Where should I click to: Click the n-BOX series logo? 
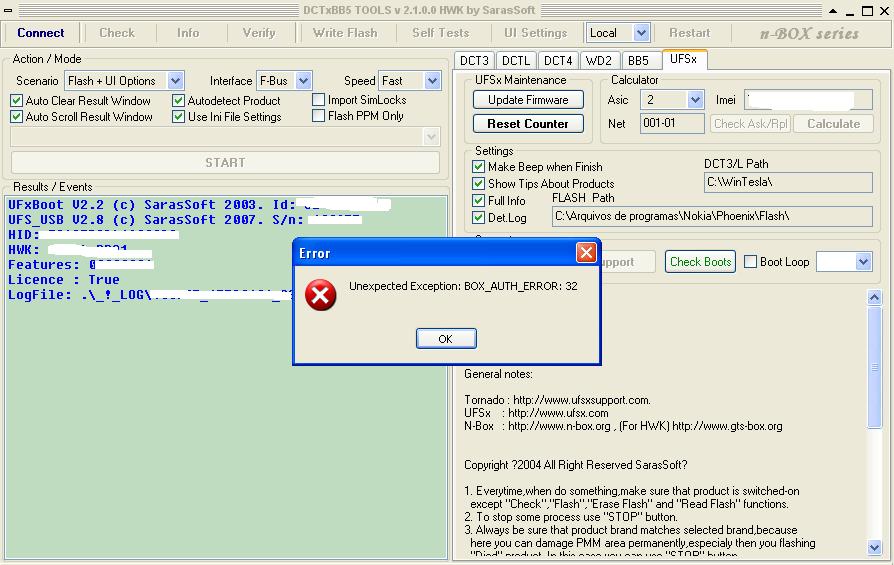[809, 34]
